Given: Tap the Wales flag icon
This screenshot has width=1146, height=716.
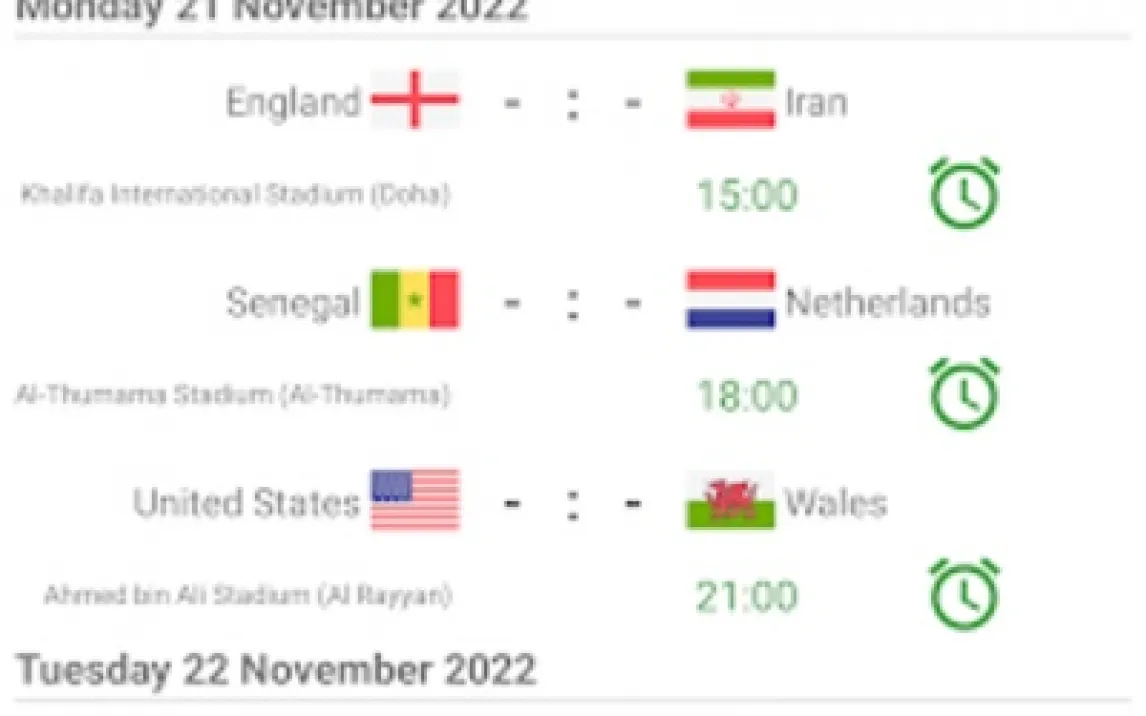Looking at the screenshot, I should (x=730, y=500).
